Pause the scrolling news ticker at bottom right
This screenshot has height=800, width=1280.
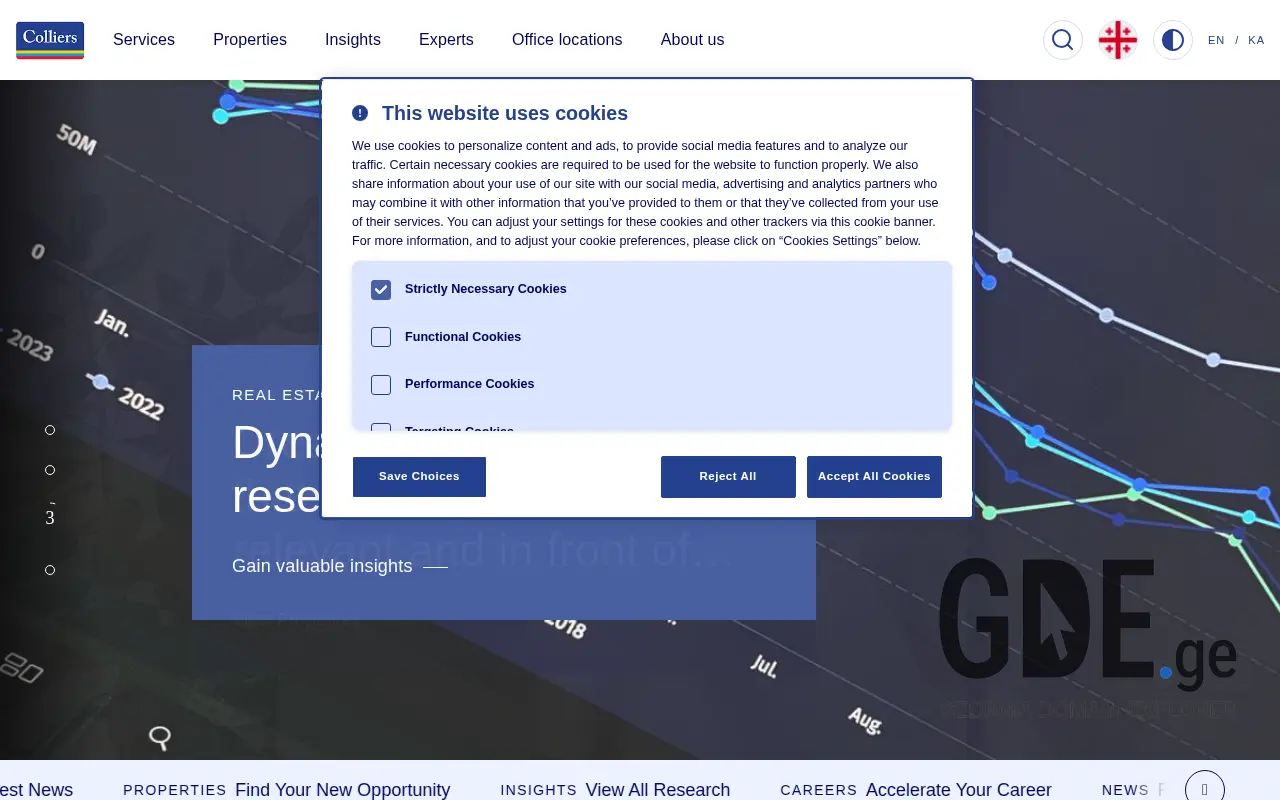pyautogui.click(x=1204, y=788)
